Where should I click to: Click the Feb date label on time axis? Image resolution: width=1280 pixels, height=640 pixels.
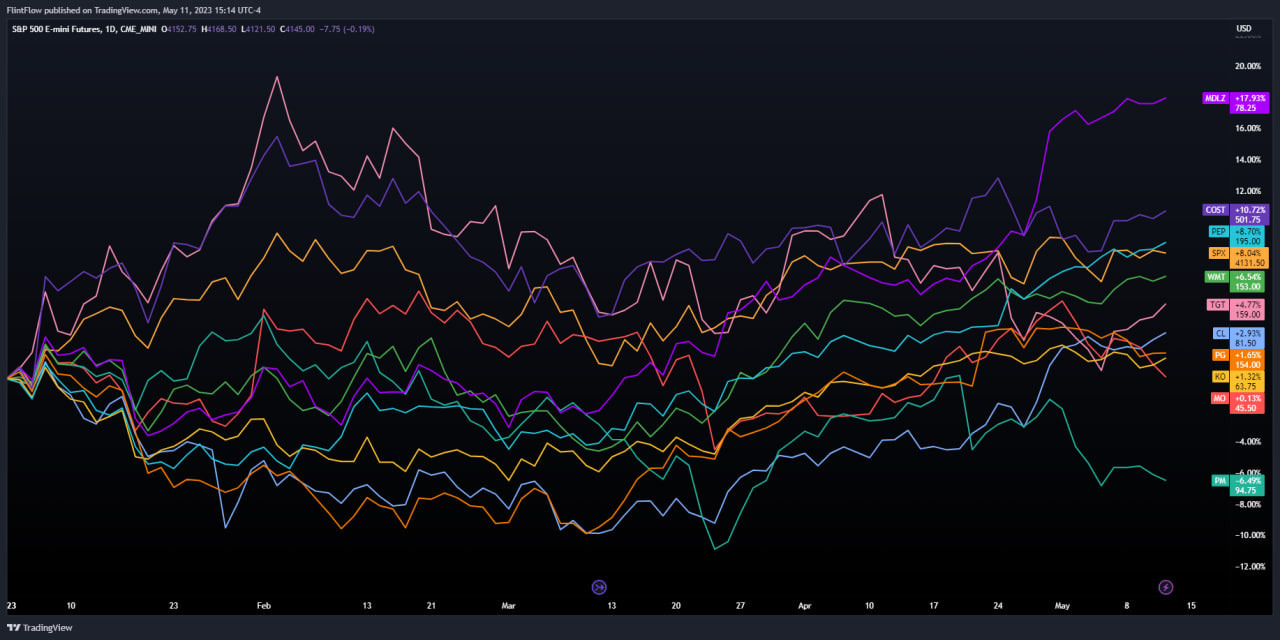click(x=264, y=606)
